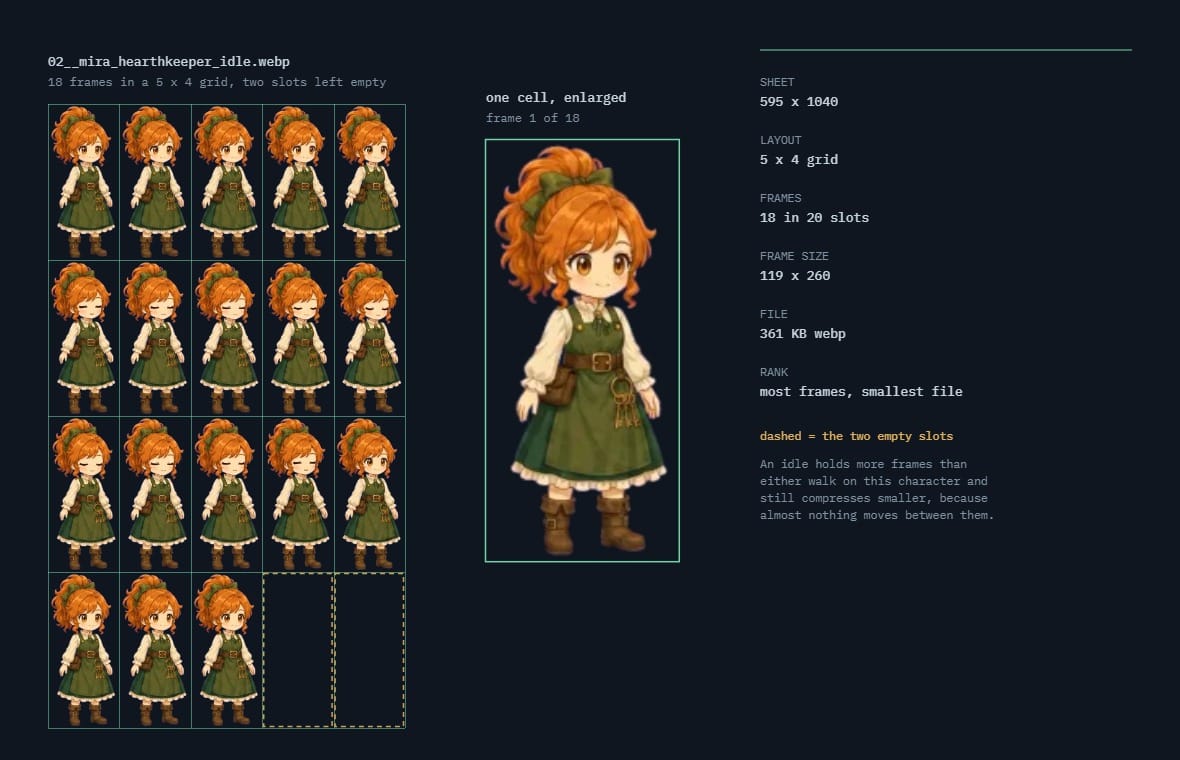Click the FILE label
This screenshot has height=760, width=1180.
point(774,314)
